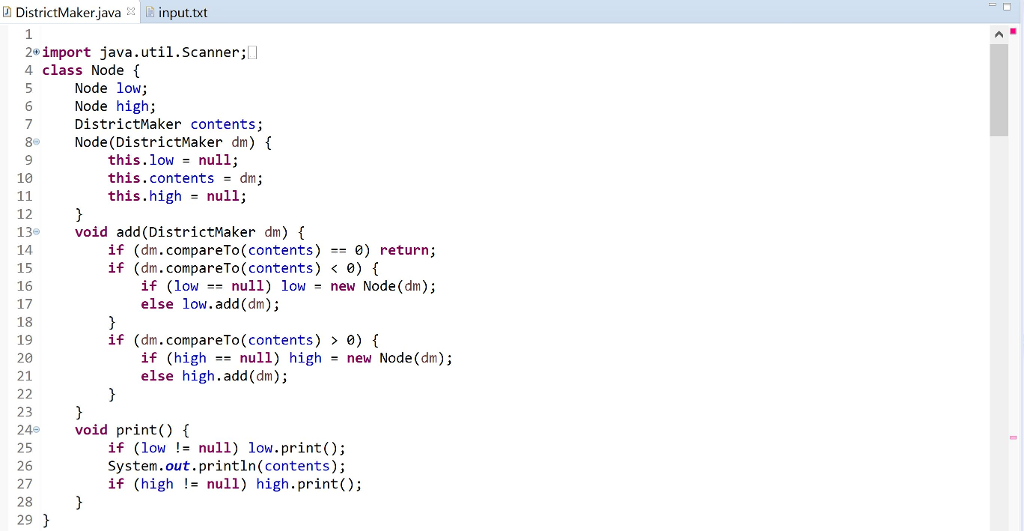The height and width of the screenshot is (531, 1024).
Task: Expand the folded imports at line 2
Action: click(x=37, y=52)
